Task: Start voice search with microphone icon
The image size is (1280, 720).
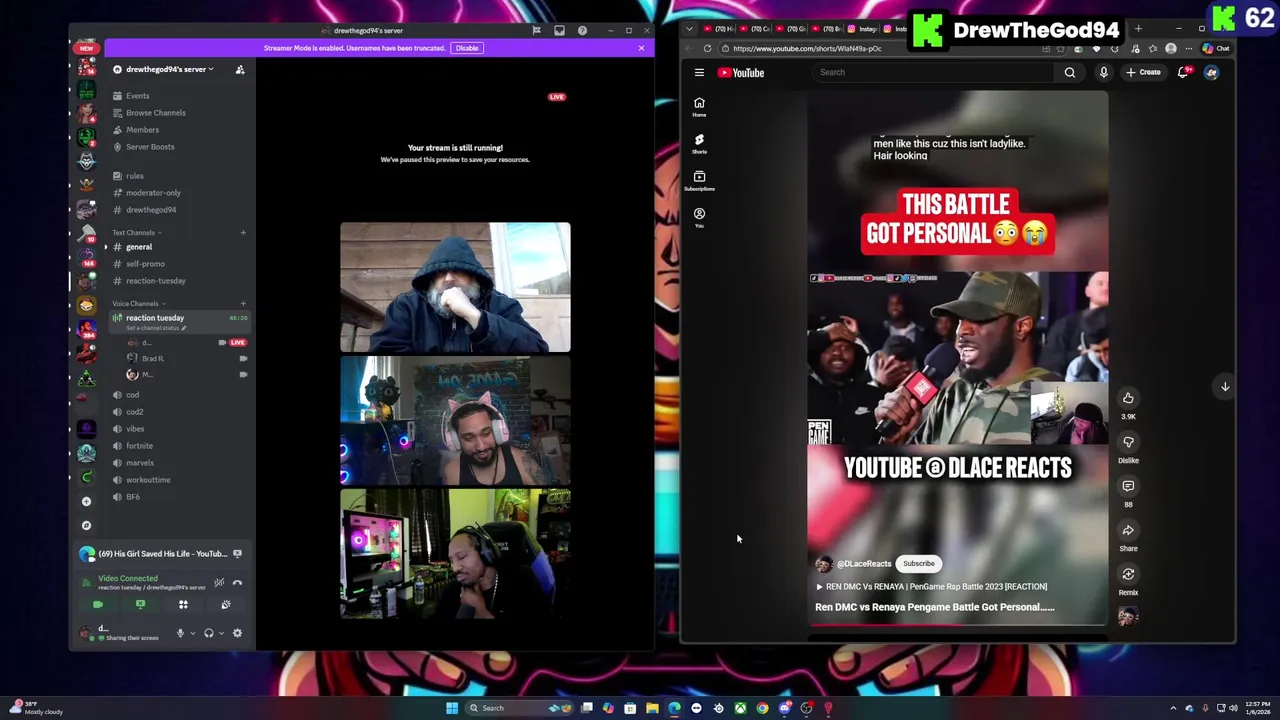Action: pyautogui.click(x=1103, y=72)
